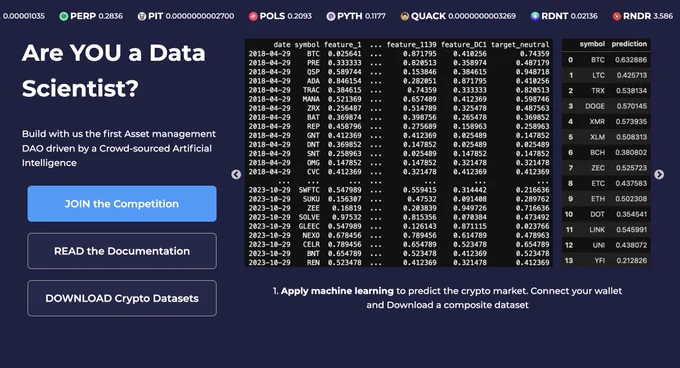Click RNDR 3.586 ticker text
Image resolution: width=680 pixels, height=368 pixels.
pyautogui.click(x=648, y=16)
